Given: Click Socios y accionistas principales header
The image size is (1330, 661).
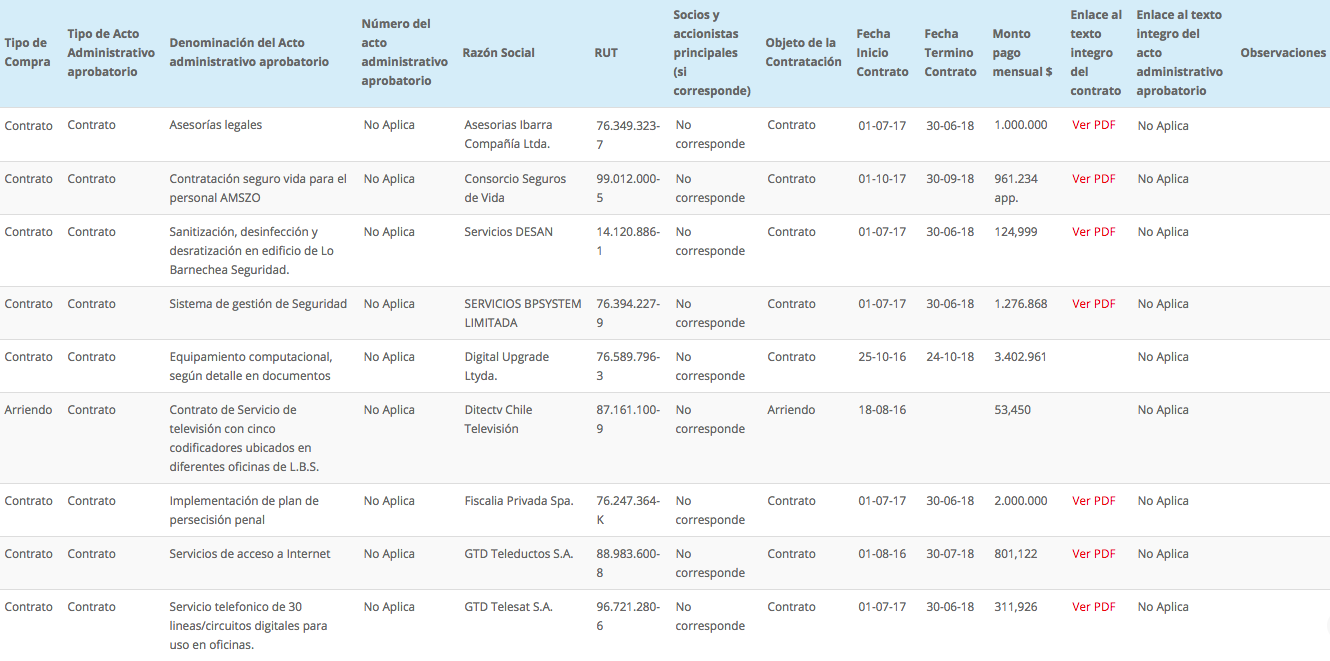Looking at the screenshot, I should (712, 53).
